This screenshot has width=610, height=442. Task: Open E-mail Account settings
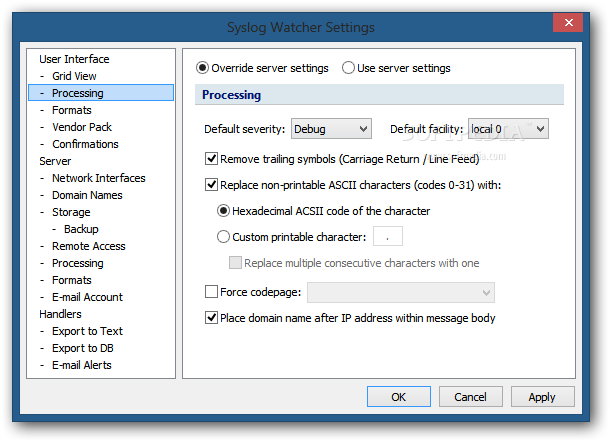[x=87, y=297]
